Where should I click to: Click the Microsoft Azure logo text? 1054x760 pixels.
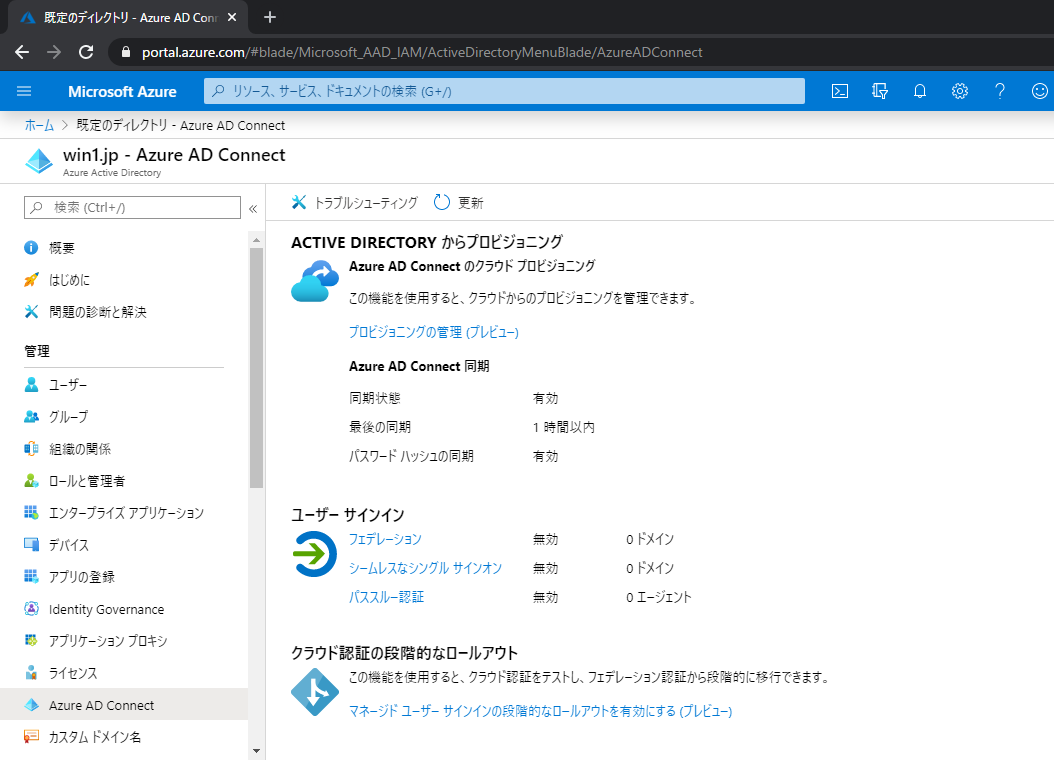coord(122,91)
